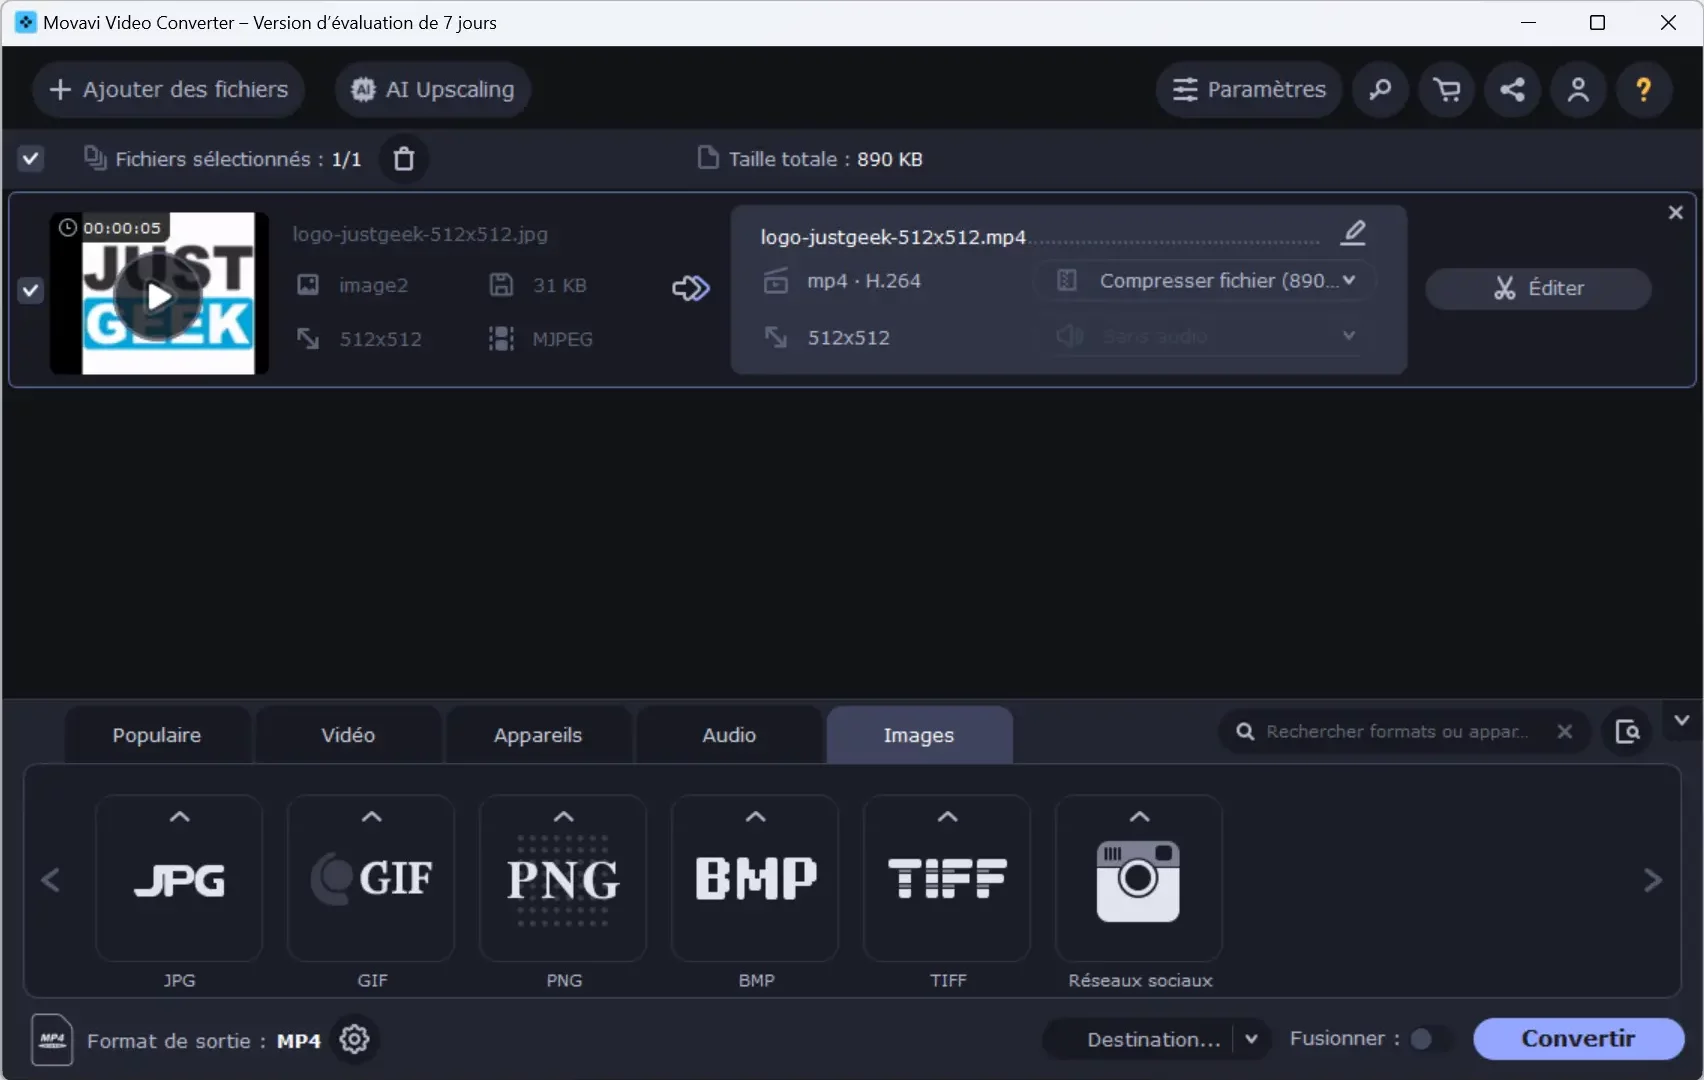The height and width of the screenshot is (1080, 1704).
Task: Expand BMP presets chevron
Action: click(756, 816)
